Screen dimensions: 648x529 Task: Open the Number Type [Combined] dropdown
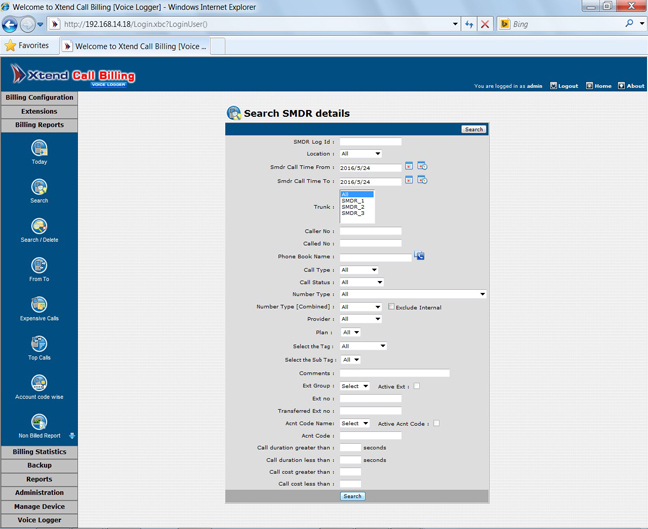[x=361, y=307]
